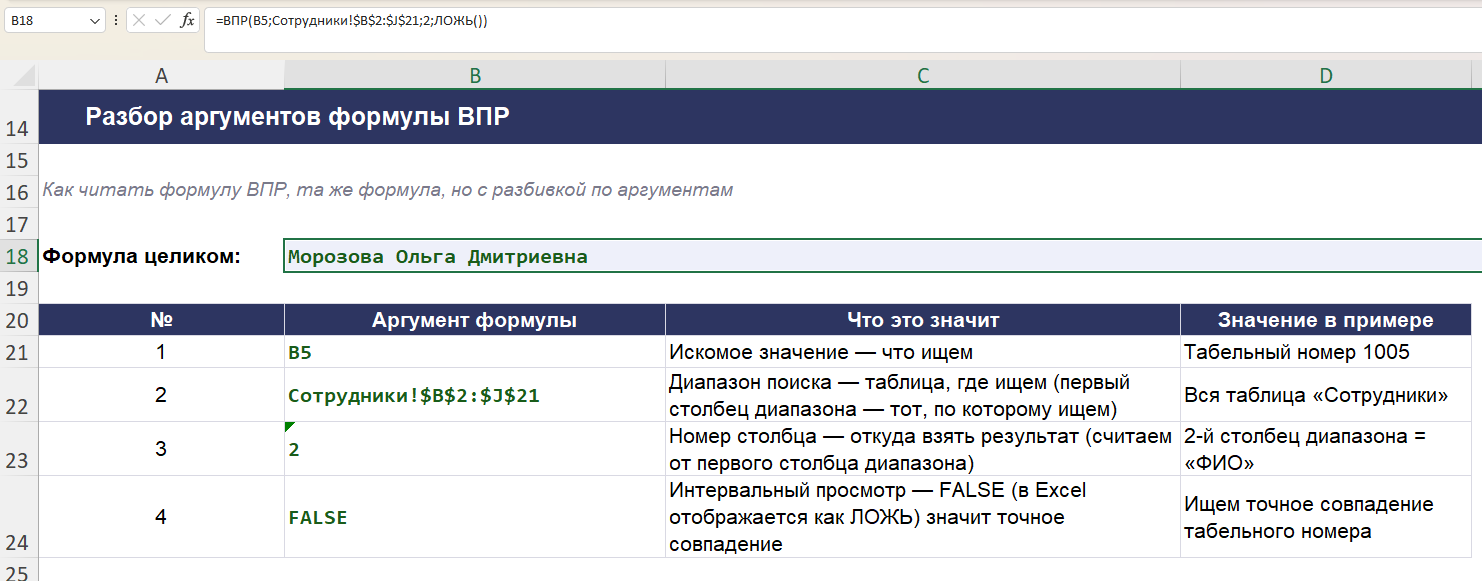Select row 19 header
Image resolution: width=1482 pixels, height=581 pixels.
pos(19,288)
